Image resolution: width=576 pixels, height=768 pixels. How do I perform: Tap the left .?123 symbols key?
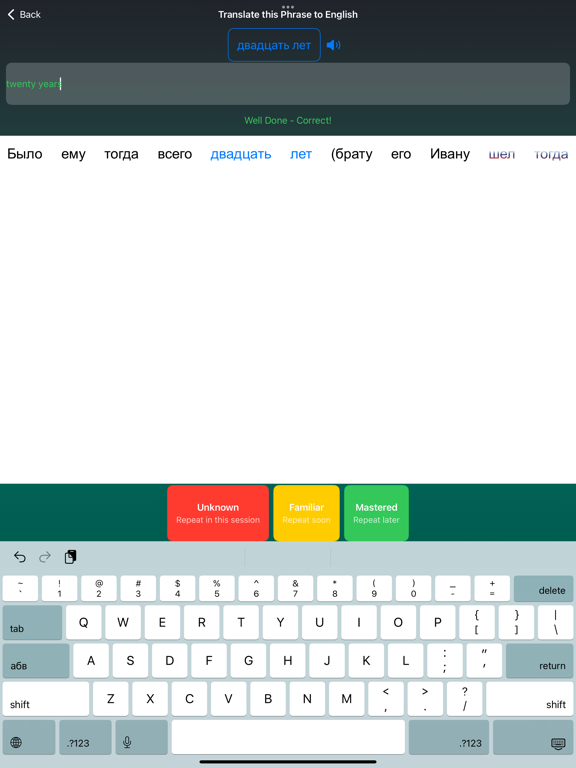click(85, 737)
